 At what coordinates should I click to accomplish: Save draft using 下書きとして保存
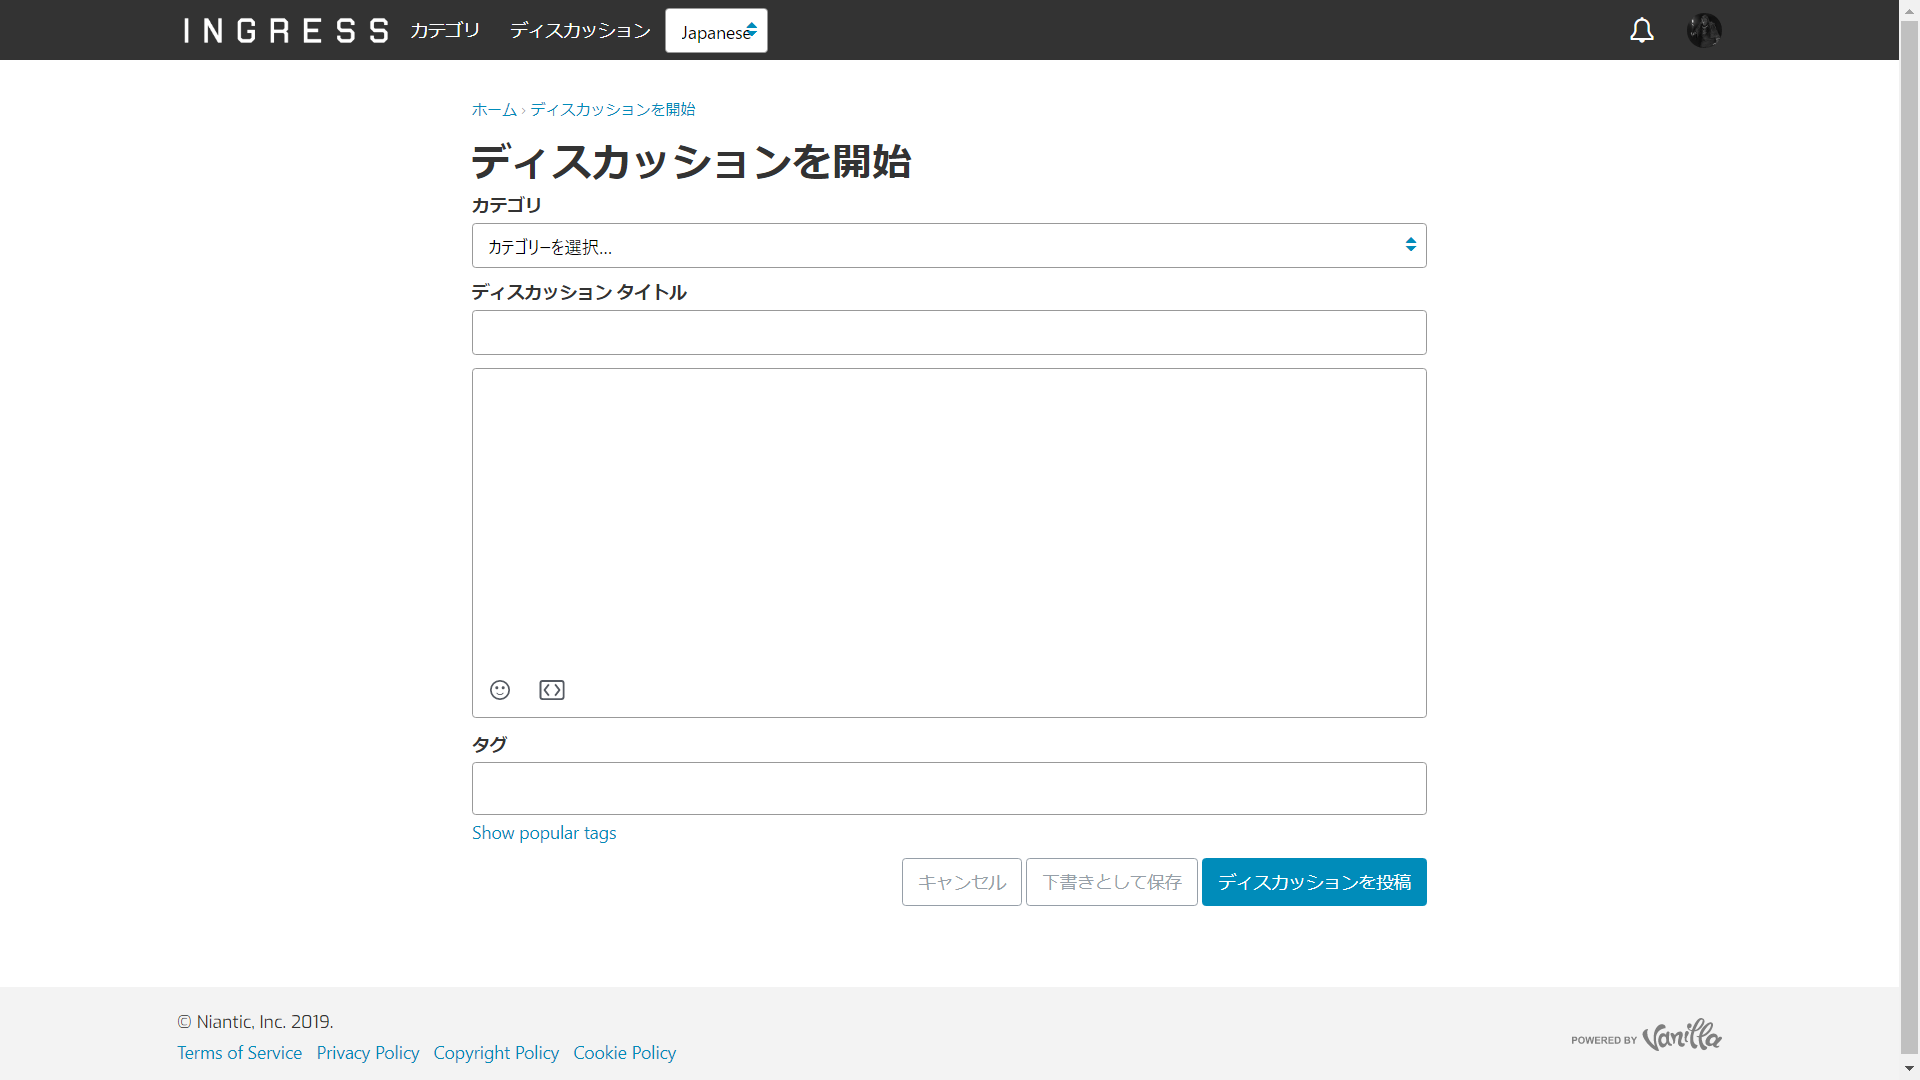(1110, 882)
